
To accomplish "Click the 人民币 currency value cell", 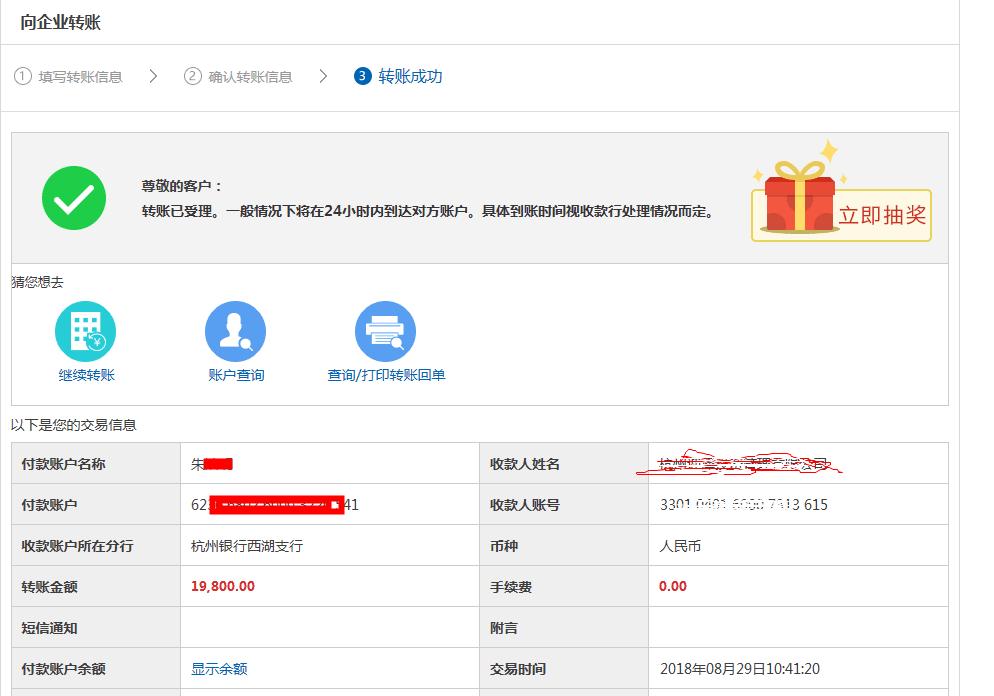I will pyautogui.click(x=681, y=545).
